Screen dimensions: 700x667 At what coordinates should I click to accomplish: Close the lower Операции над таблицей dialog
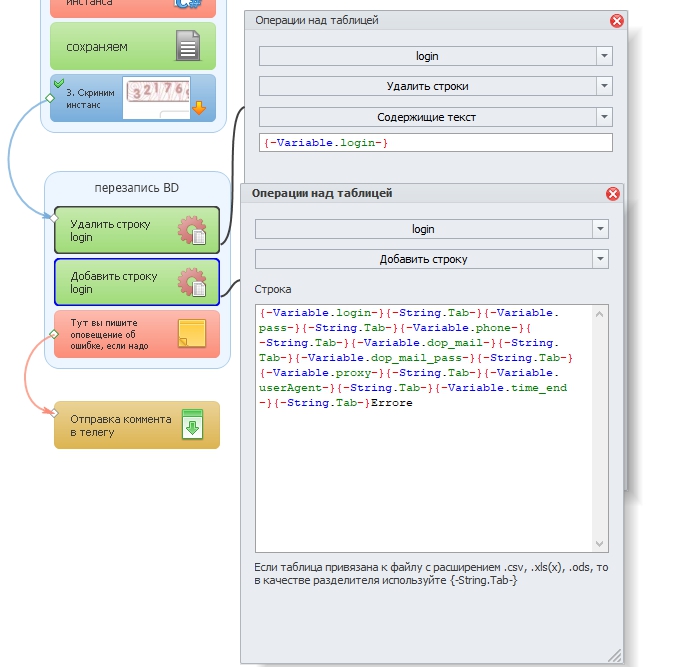[x=612, y=193]
